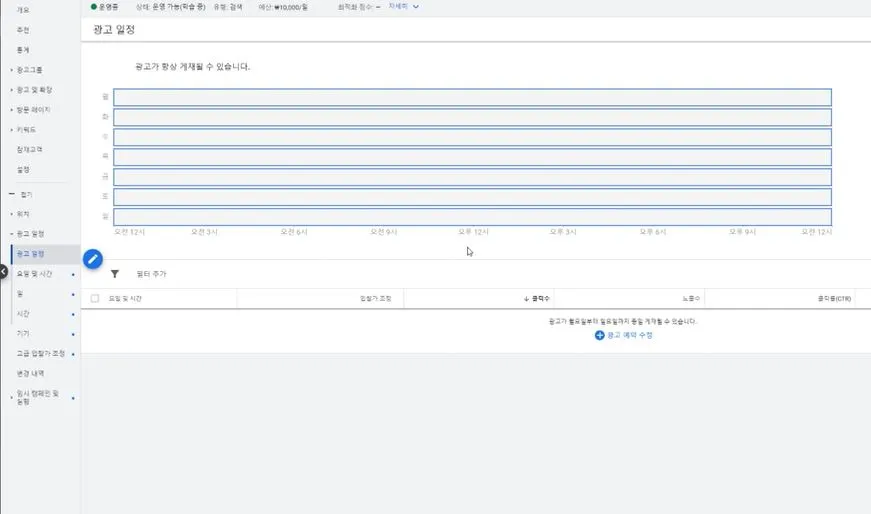Screen dimensions: 871x514
Task: Click the 광고 예약 수정 link
Action: 629,335
